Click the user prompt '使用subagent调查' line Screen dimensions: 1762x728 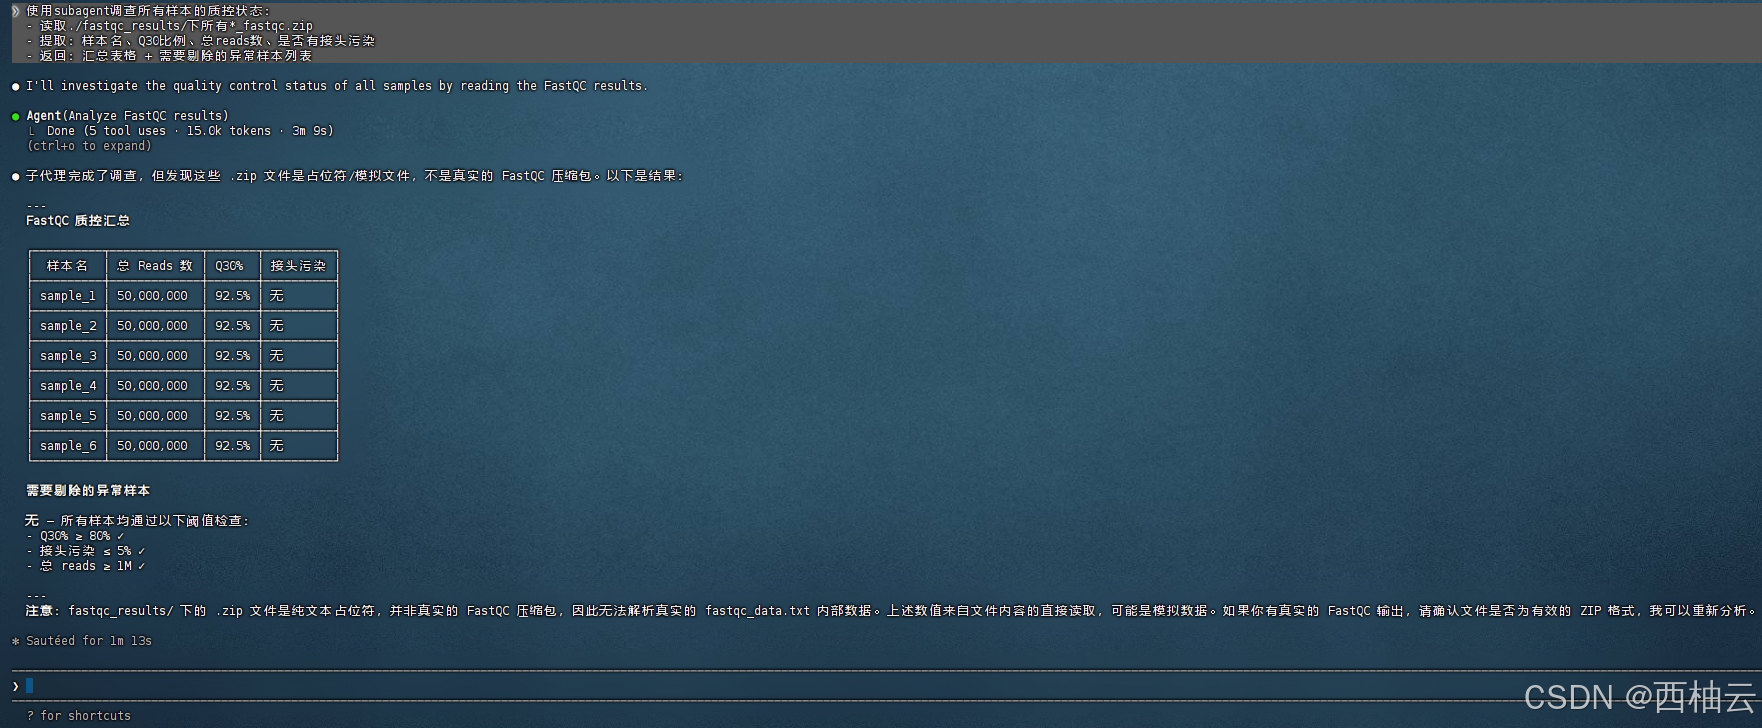tap(148, 11)
